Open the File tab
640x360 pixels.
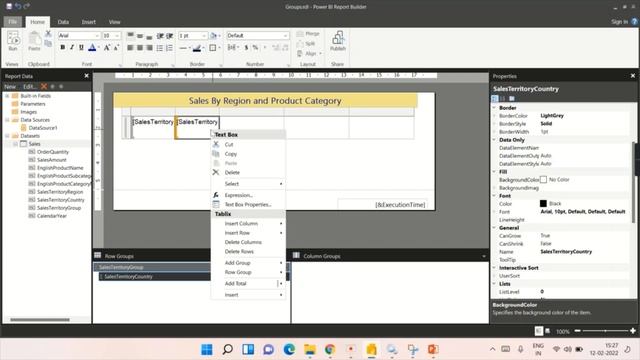[x=13, y=22]
